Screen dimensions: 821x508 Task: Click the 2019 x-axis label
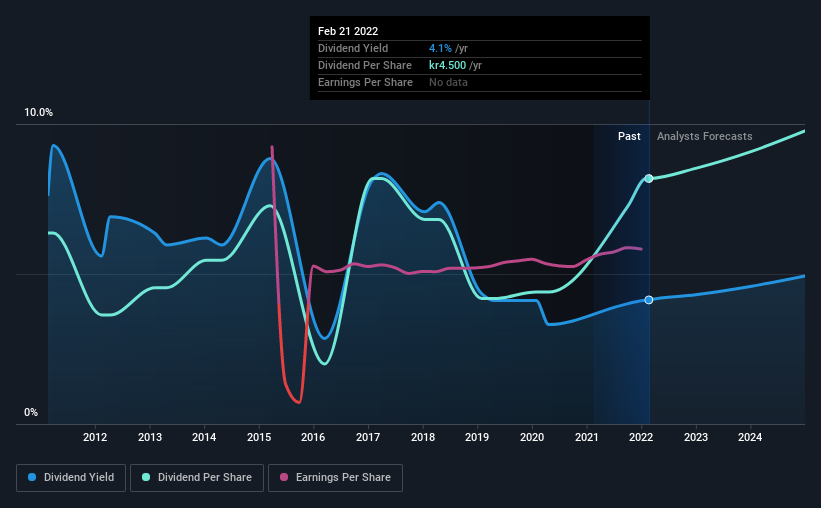click(x=477, y=437)
